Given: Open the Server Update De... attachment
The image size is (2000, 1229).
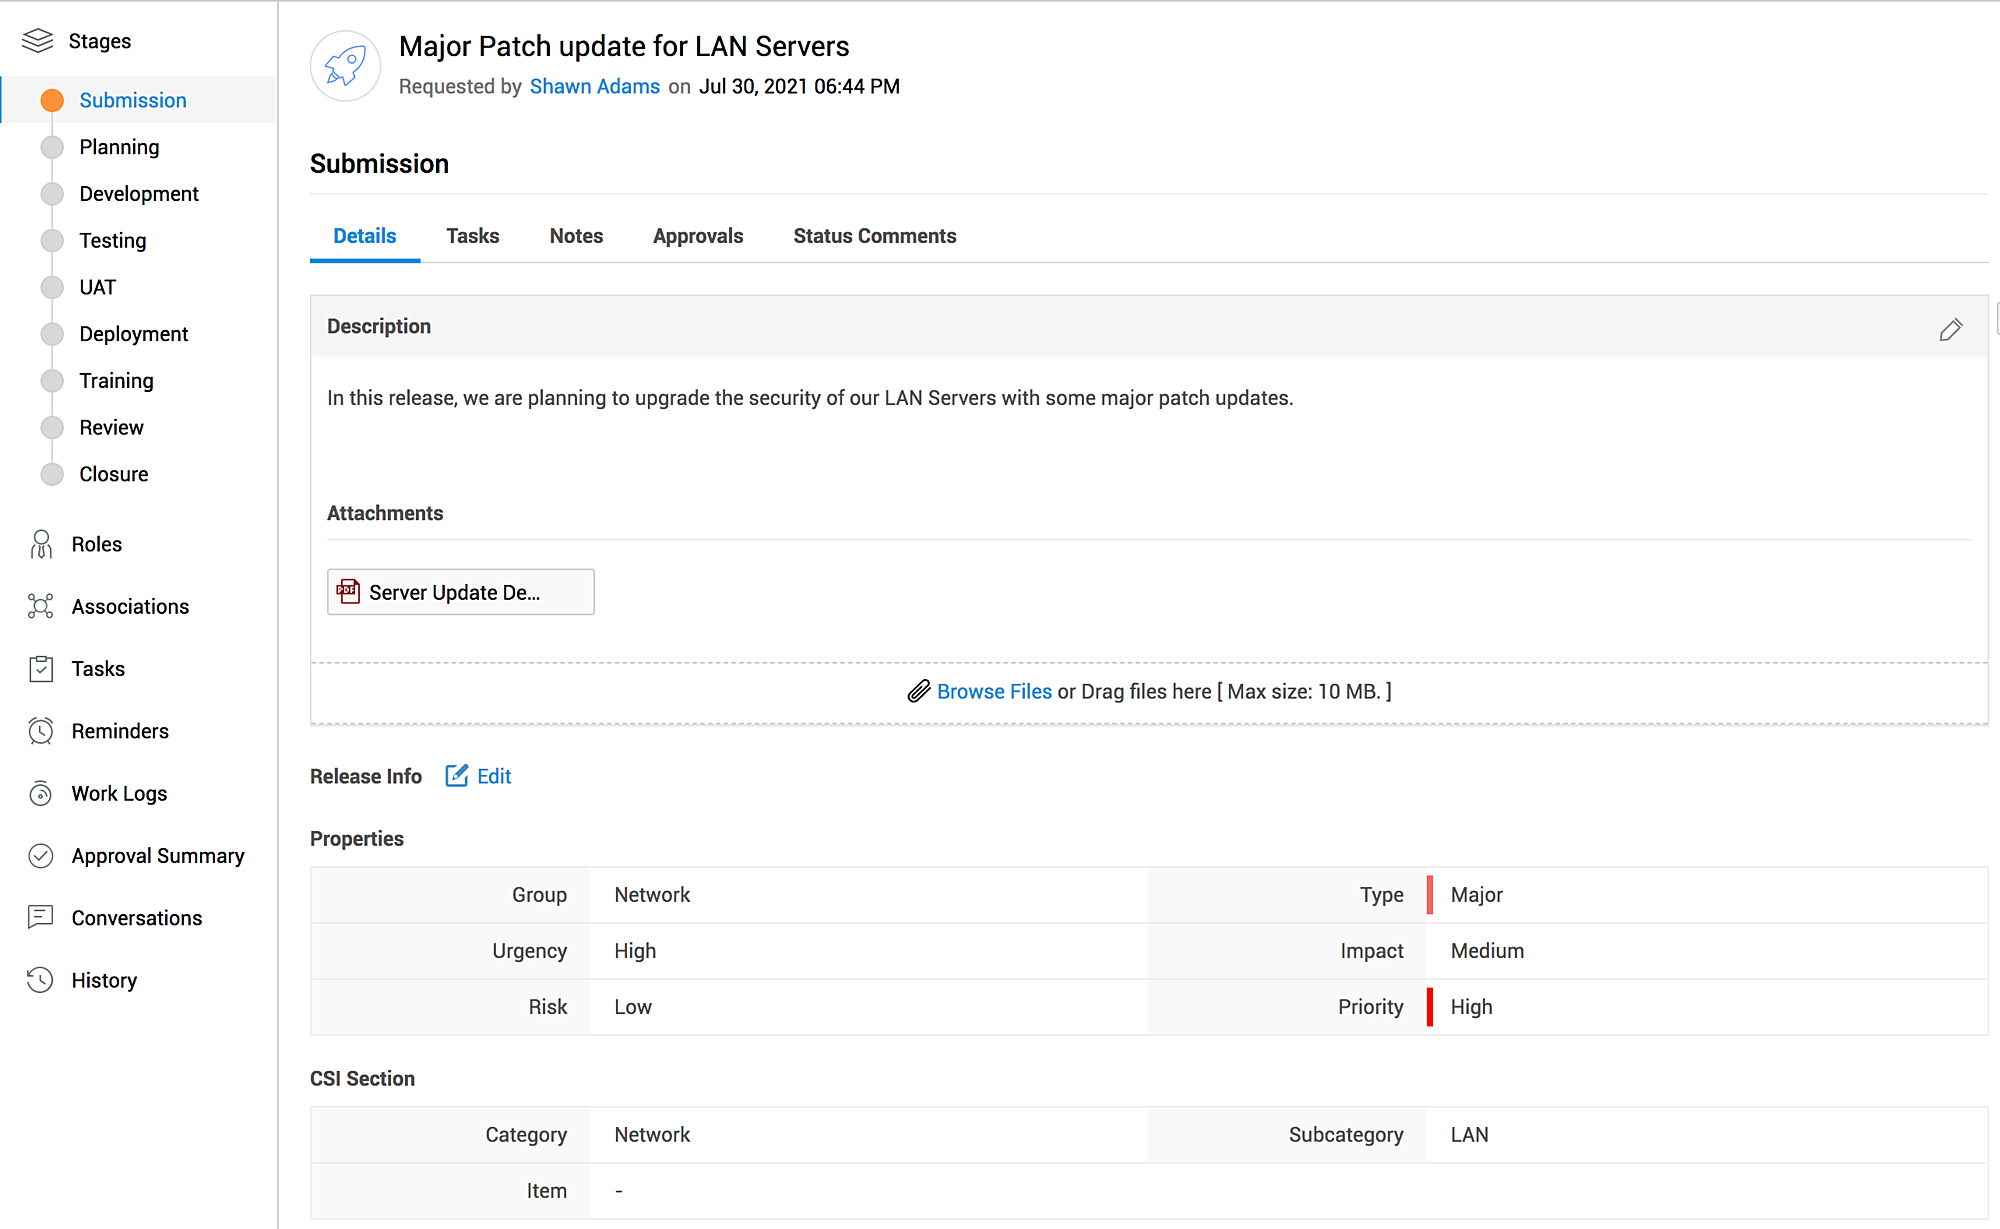Looking at the screenshot, I should tap(461, 592).
